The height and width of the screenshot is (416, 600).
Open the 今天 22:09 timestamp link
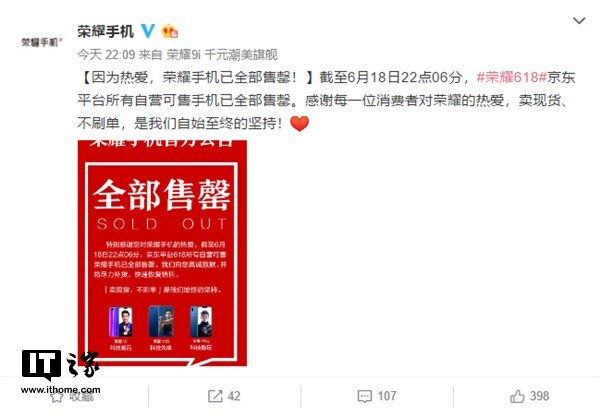coord(106,55)
